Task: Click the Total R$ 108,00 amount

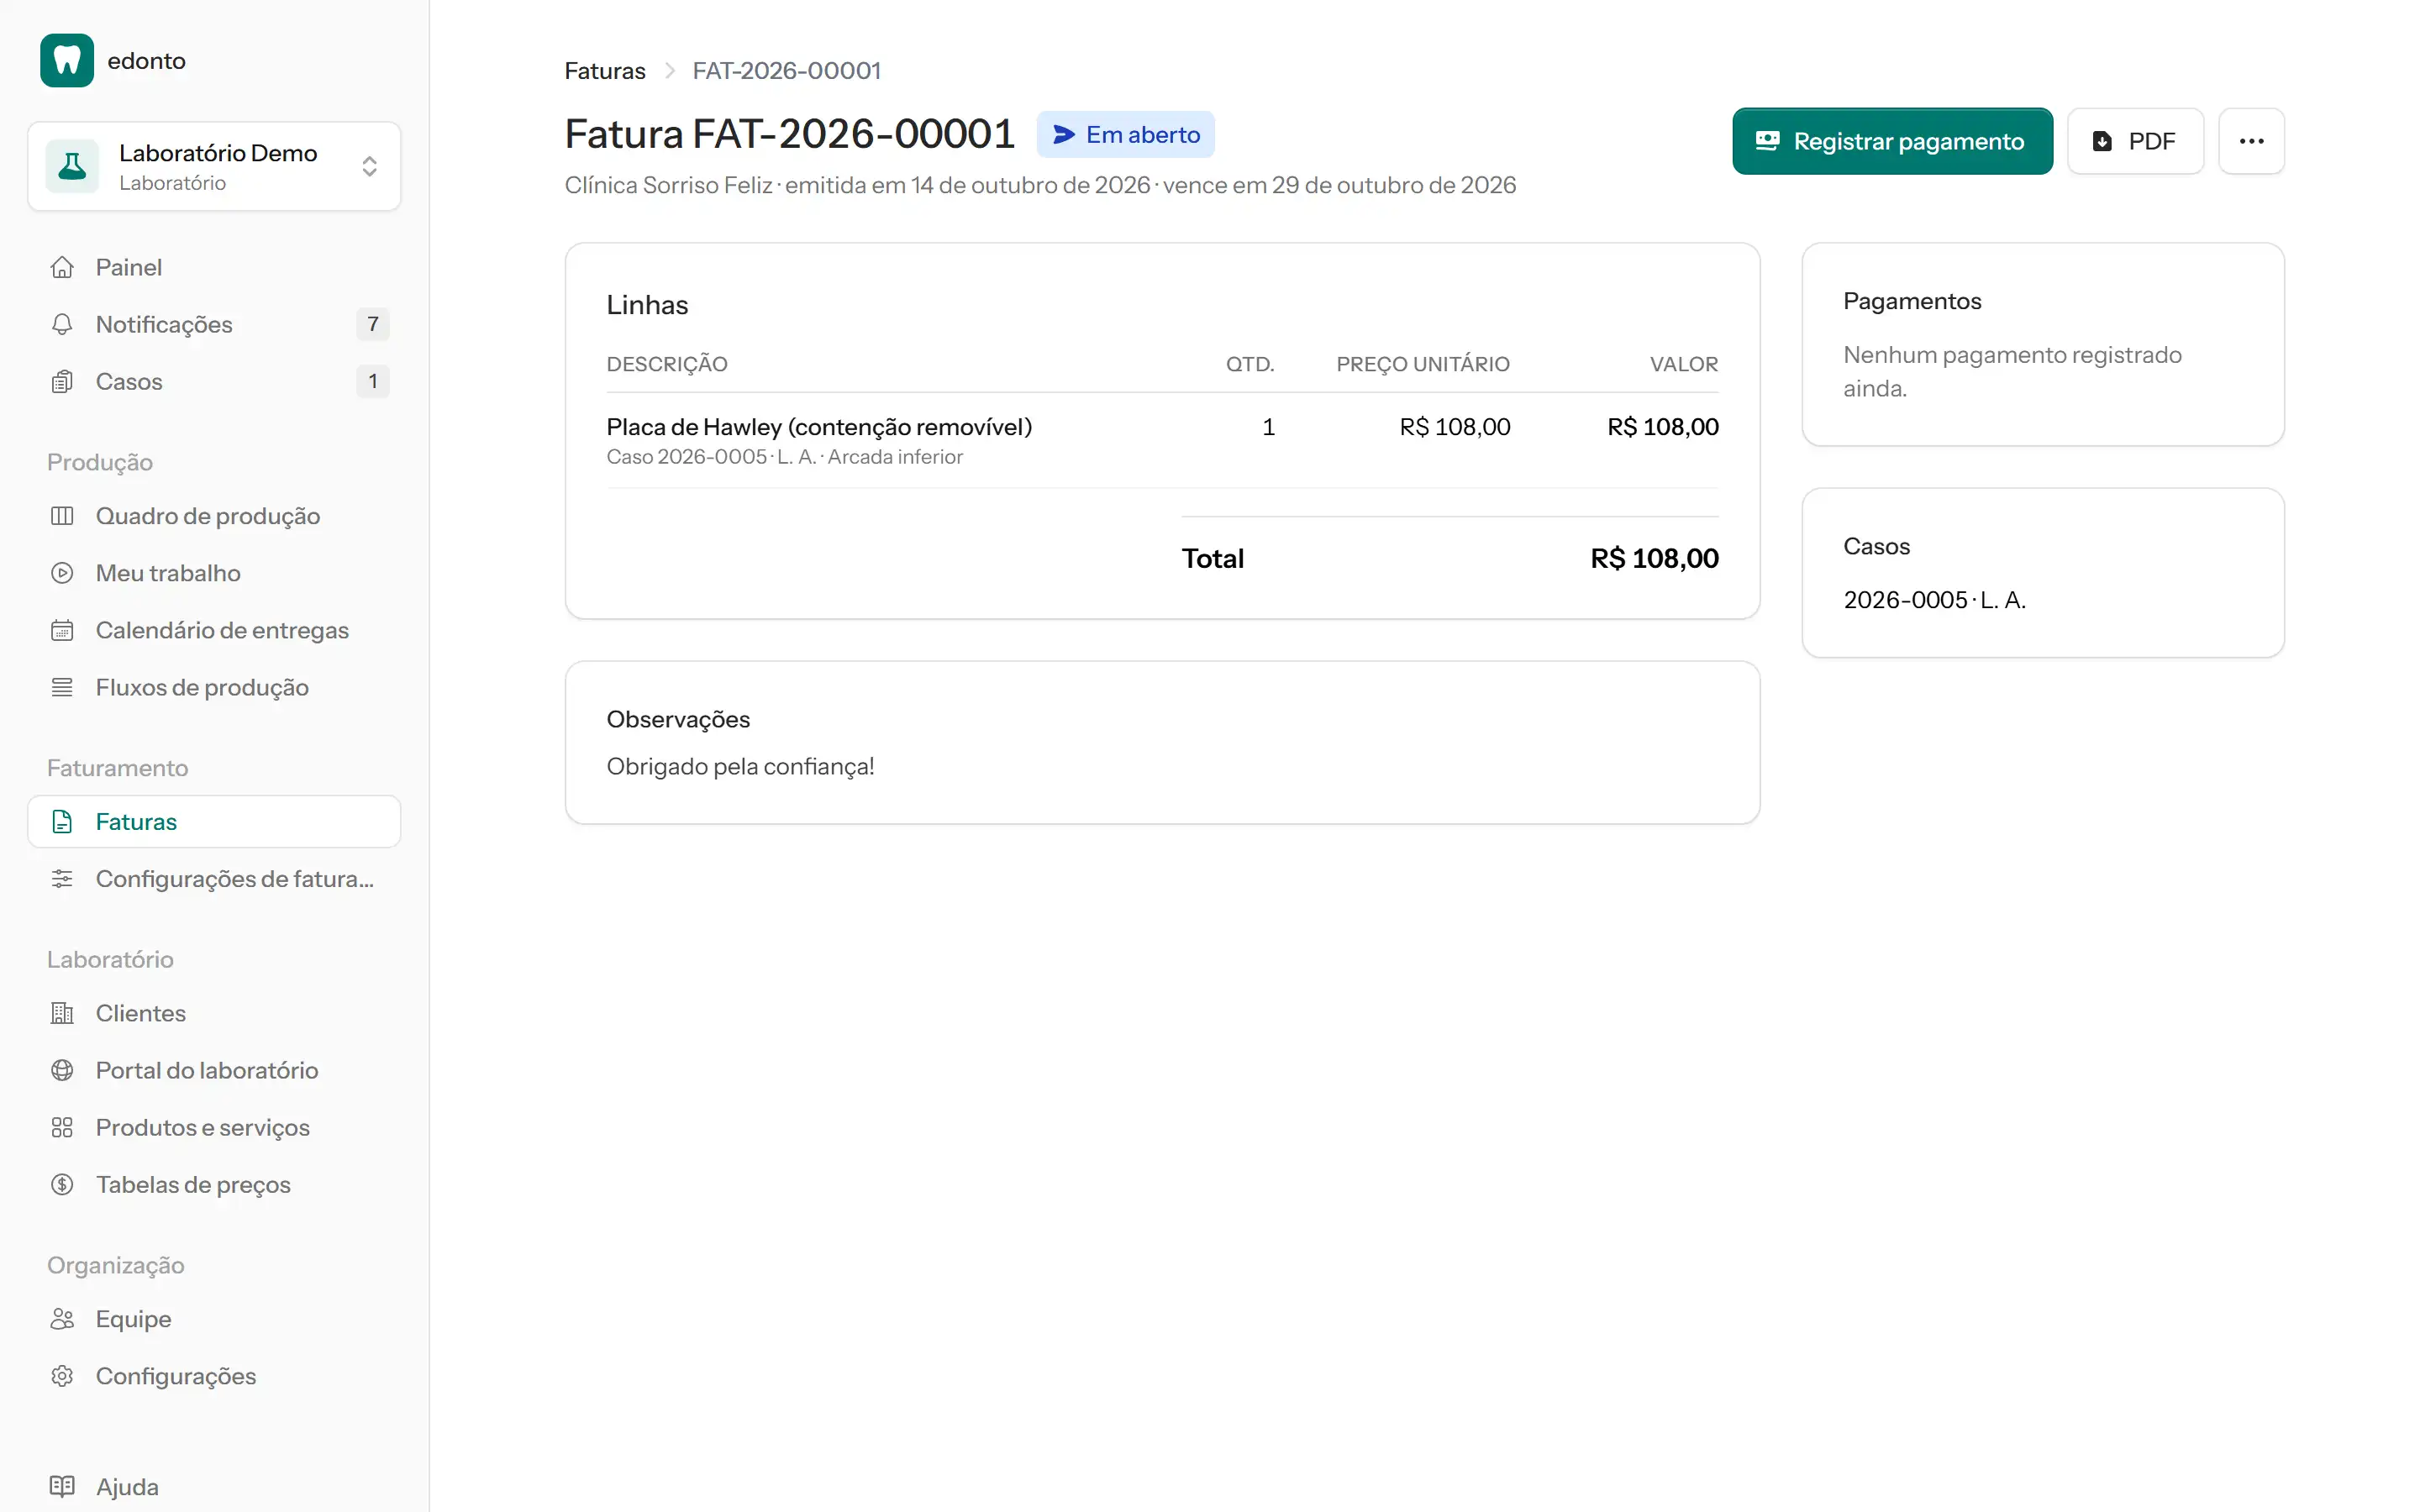Action: tap(1654, 558)
